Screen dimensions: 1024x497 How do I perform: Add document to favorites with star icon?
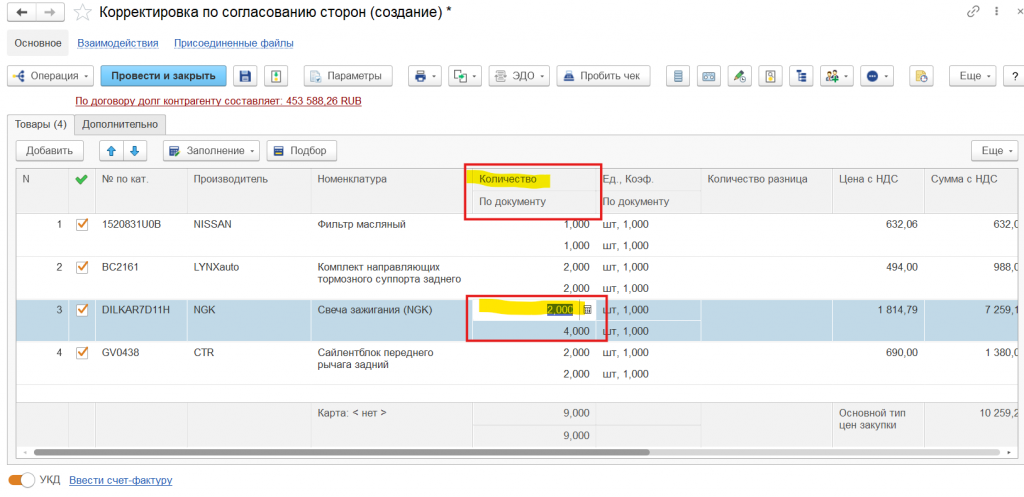pos(84,12)
